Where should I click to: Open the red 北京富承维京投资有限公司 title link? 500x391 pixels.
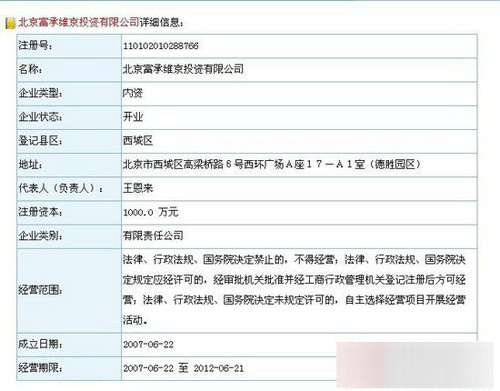(x=79, y=22)
